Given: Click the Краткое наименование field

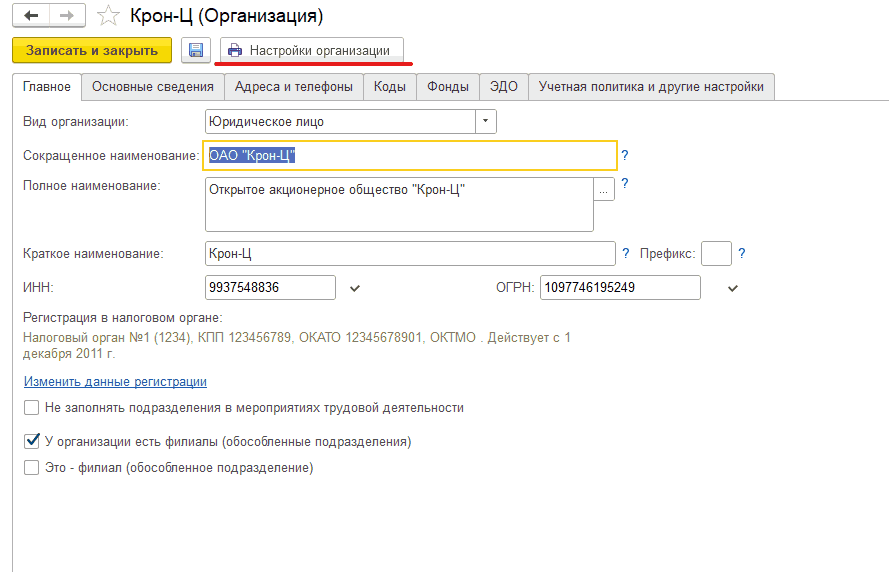Looking at the screenshot, I should point(410,253).
